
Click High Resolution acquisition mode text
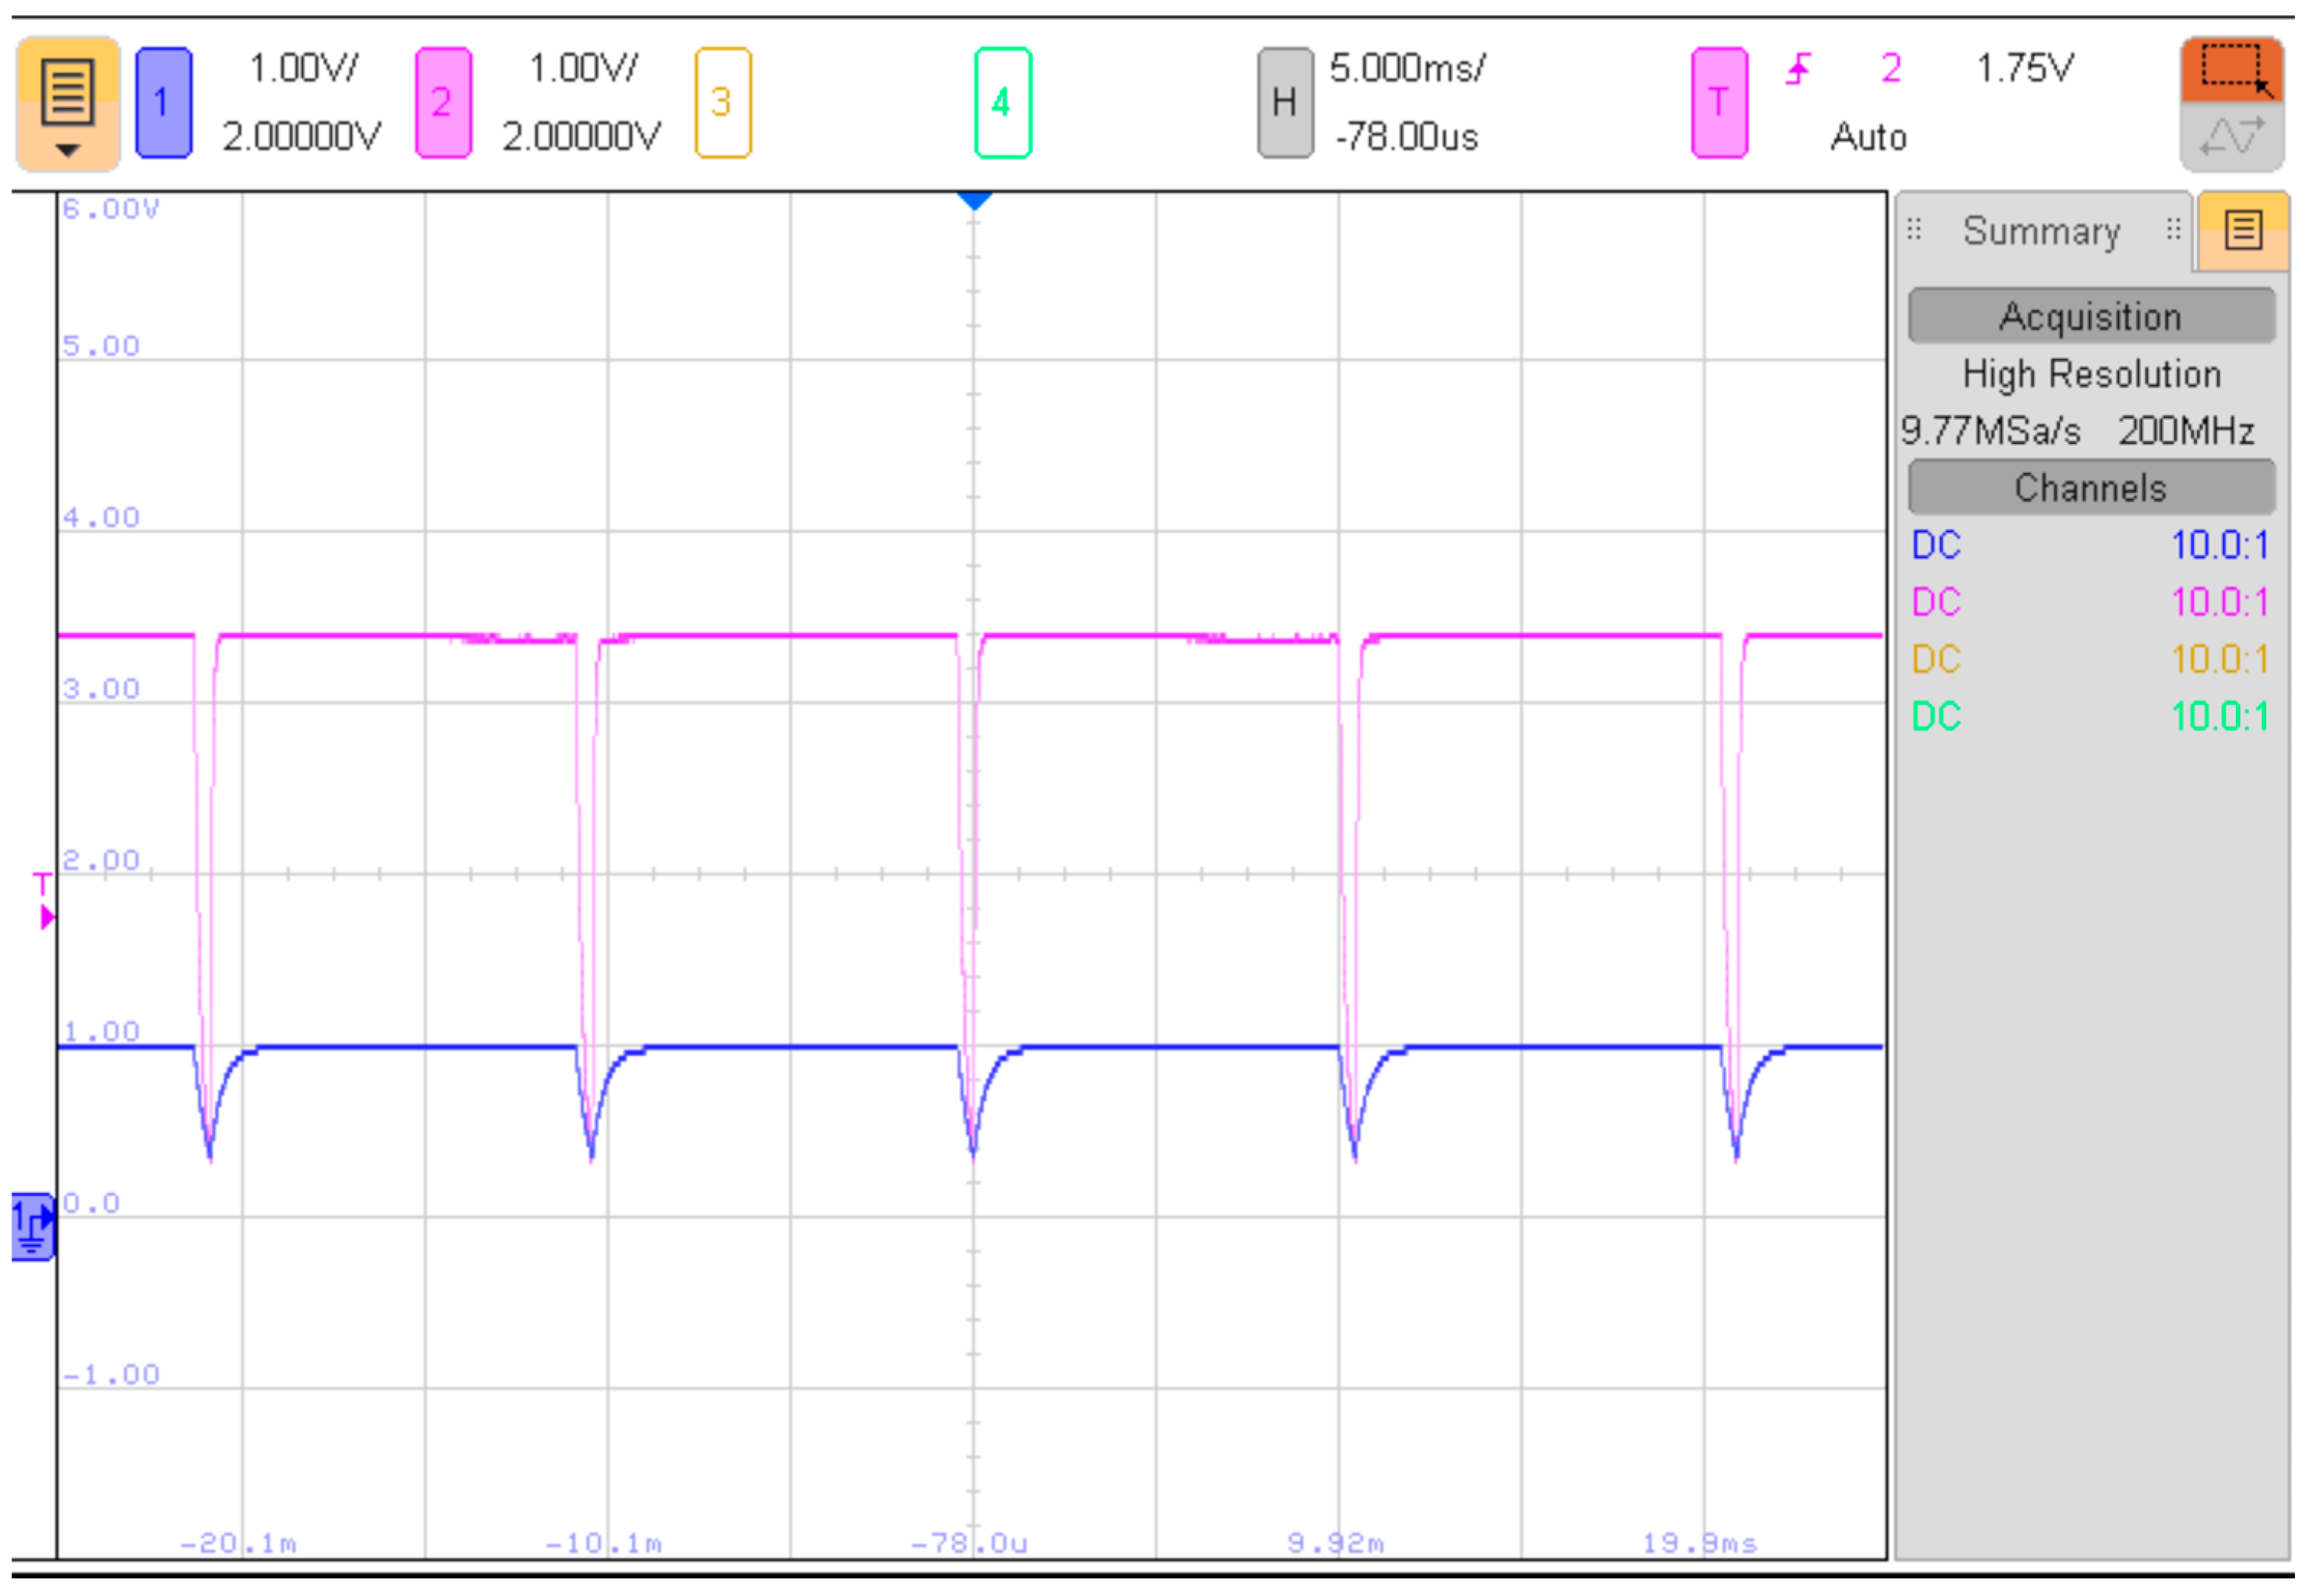(x=2091, y=375)
